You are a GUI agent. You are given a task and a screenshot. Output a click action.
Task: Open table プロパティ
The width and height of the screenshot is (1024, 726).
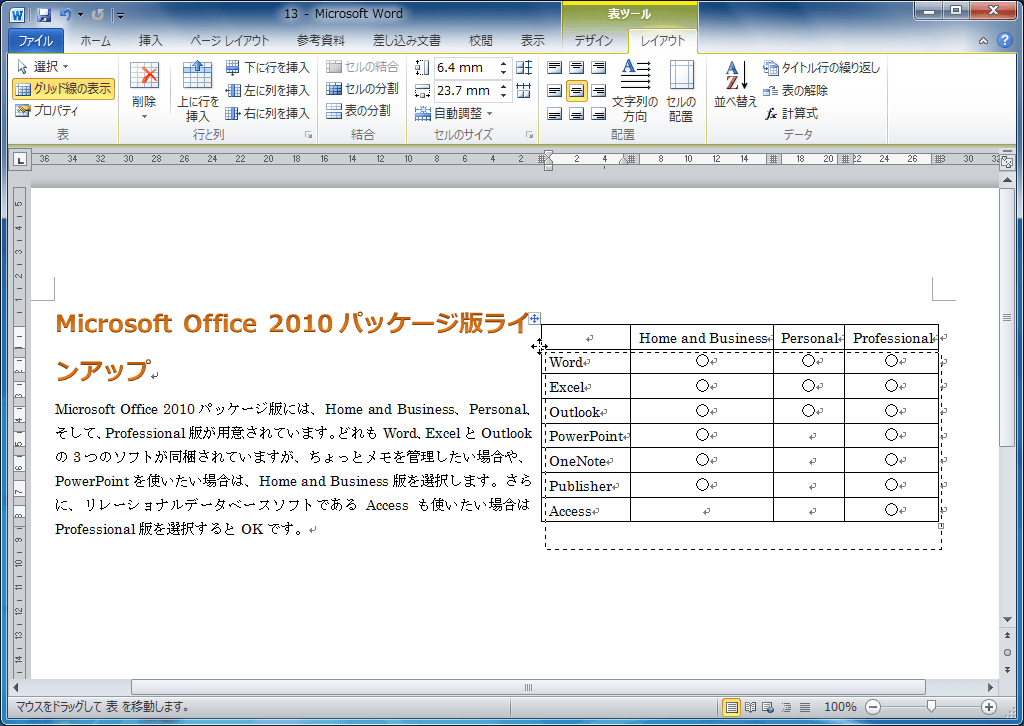click(46, 110)
